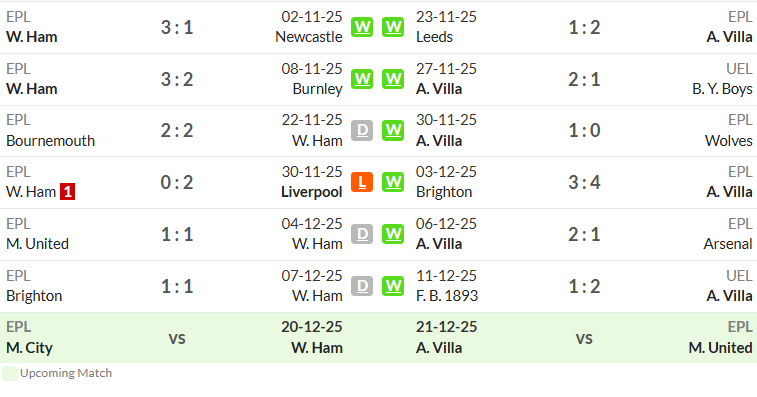Click the red card 1 icon next to W. Ham

68,192
